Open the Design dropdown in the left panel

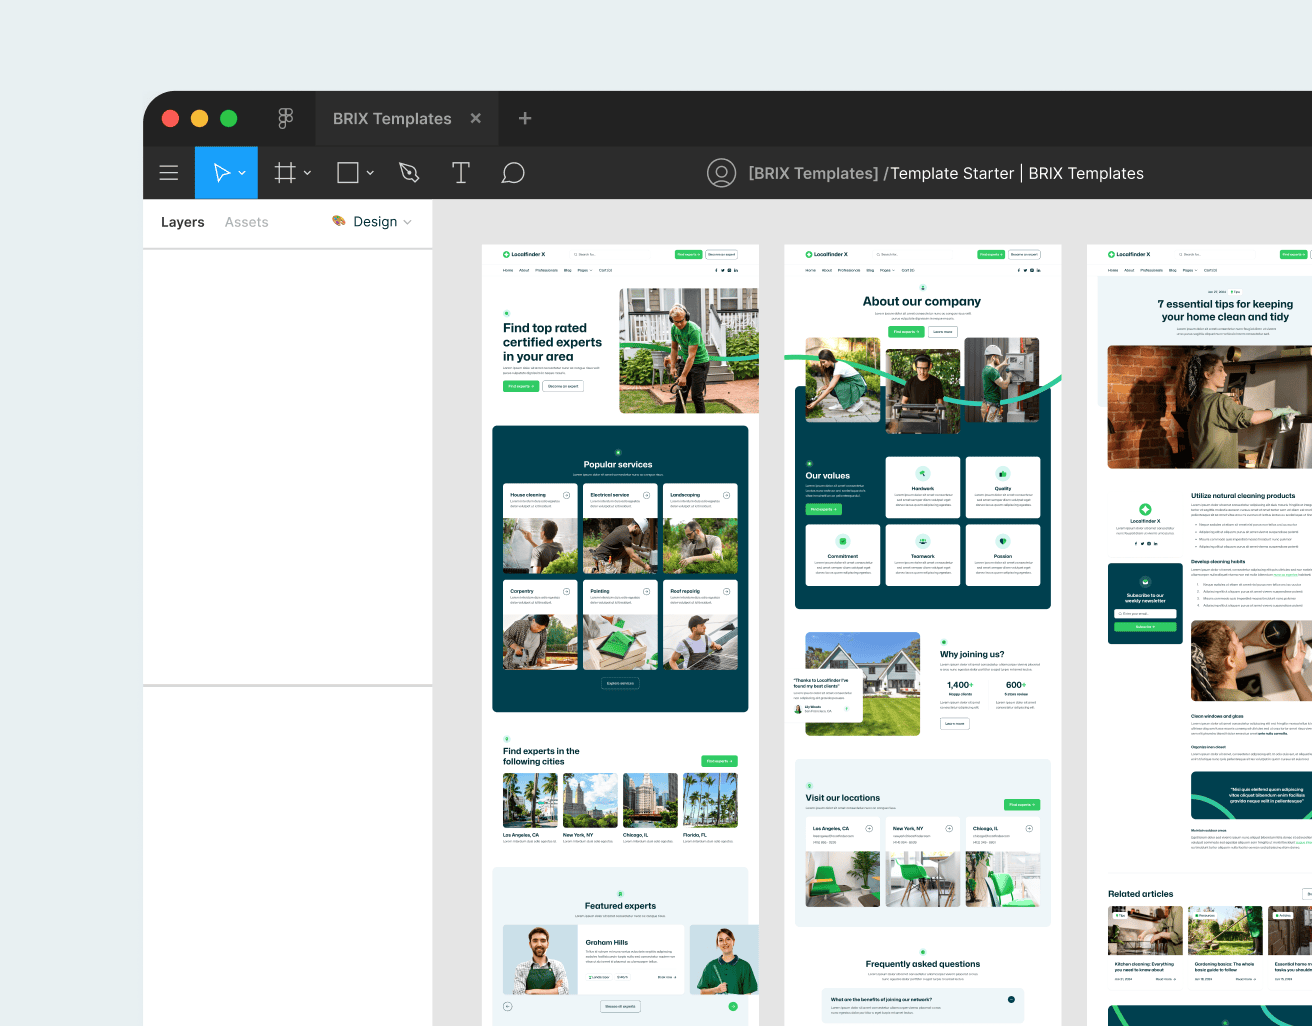[372, 222]
